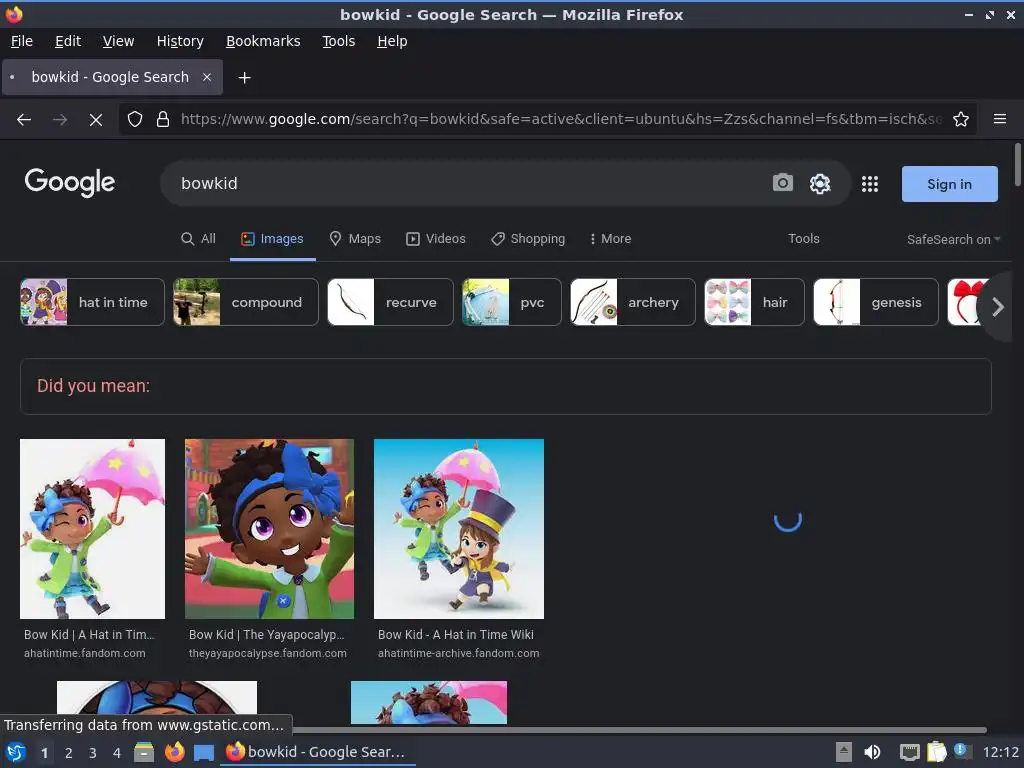Go to the Google logo homepage

70,182
